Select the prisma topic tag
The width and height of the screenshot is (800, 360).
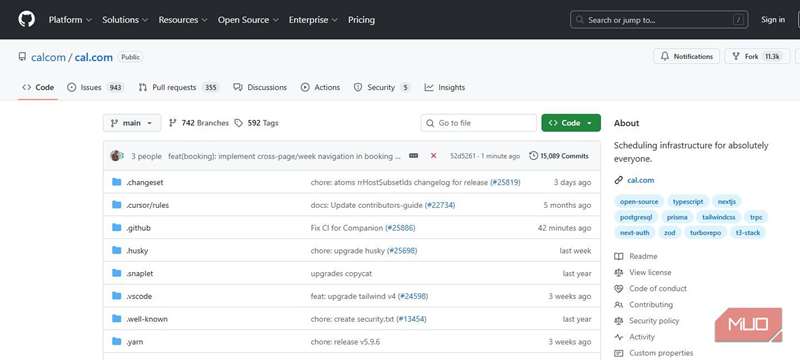(x=677, y=217)
